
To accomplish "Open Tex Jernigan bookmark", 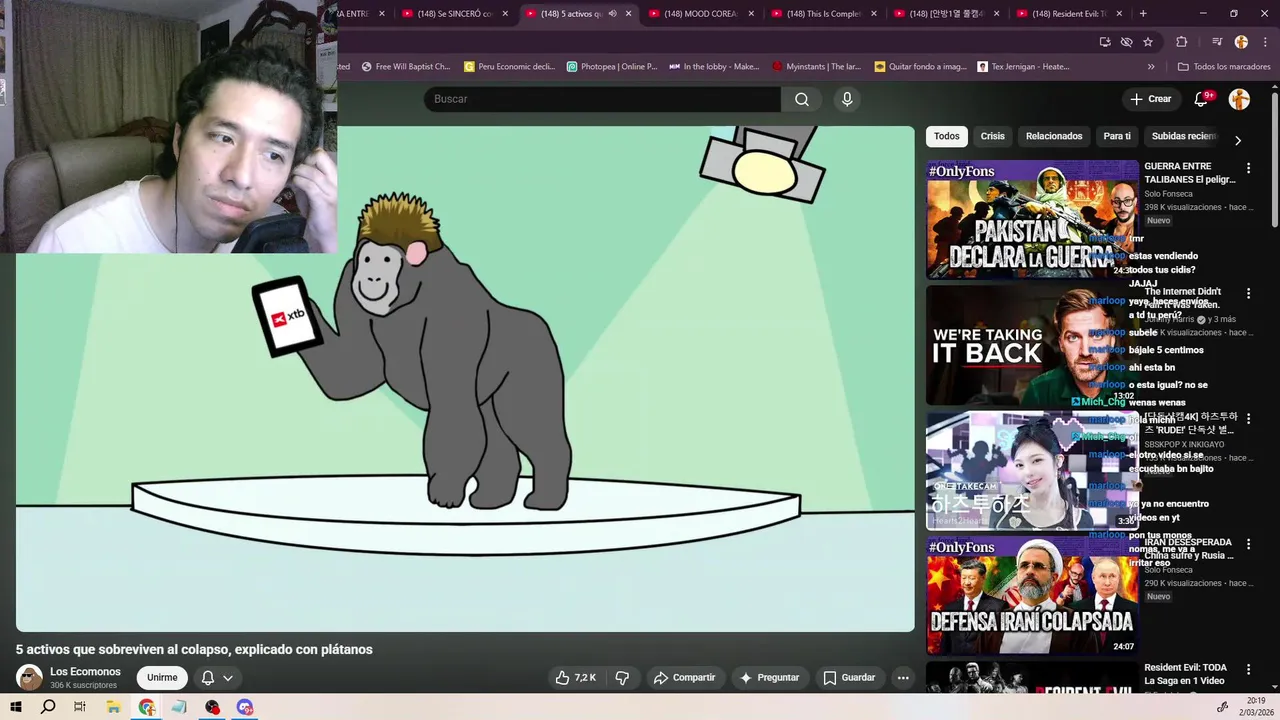I will click(x=1023, y=67).
